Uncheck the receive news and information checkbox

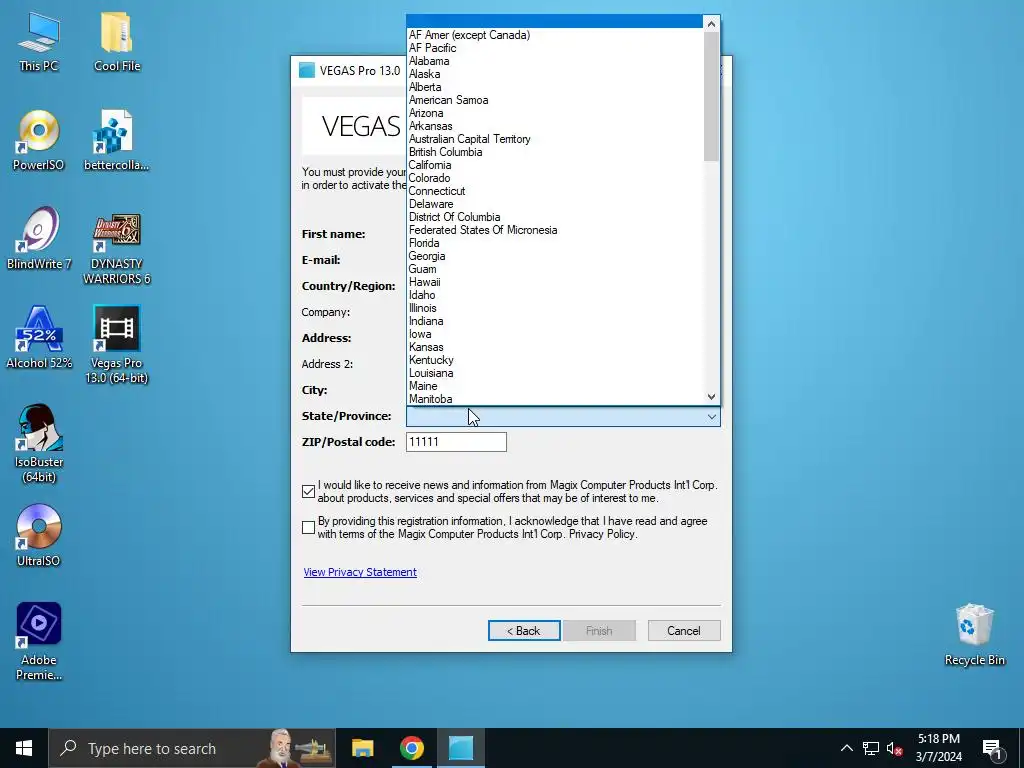coord(309,492)
